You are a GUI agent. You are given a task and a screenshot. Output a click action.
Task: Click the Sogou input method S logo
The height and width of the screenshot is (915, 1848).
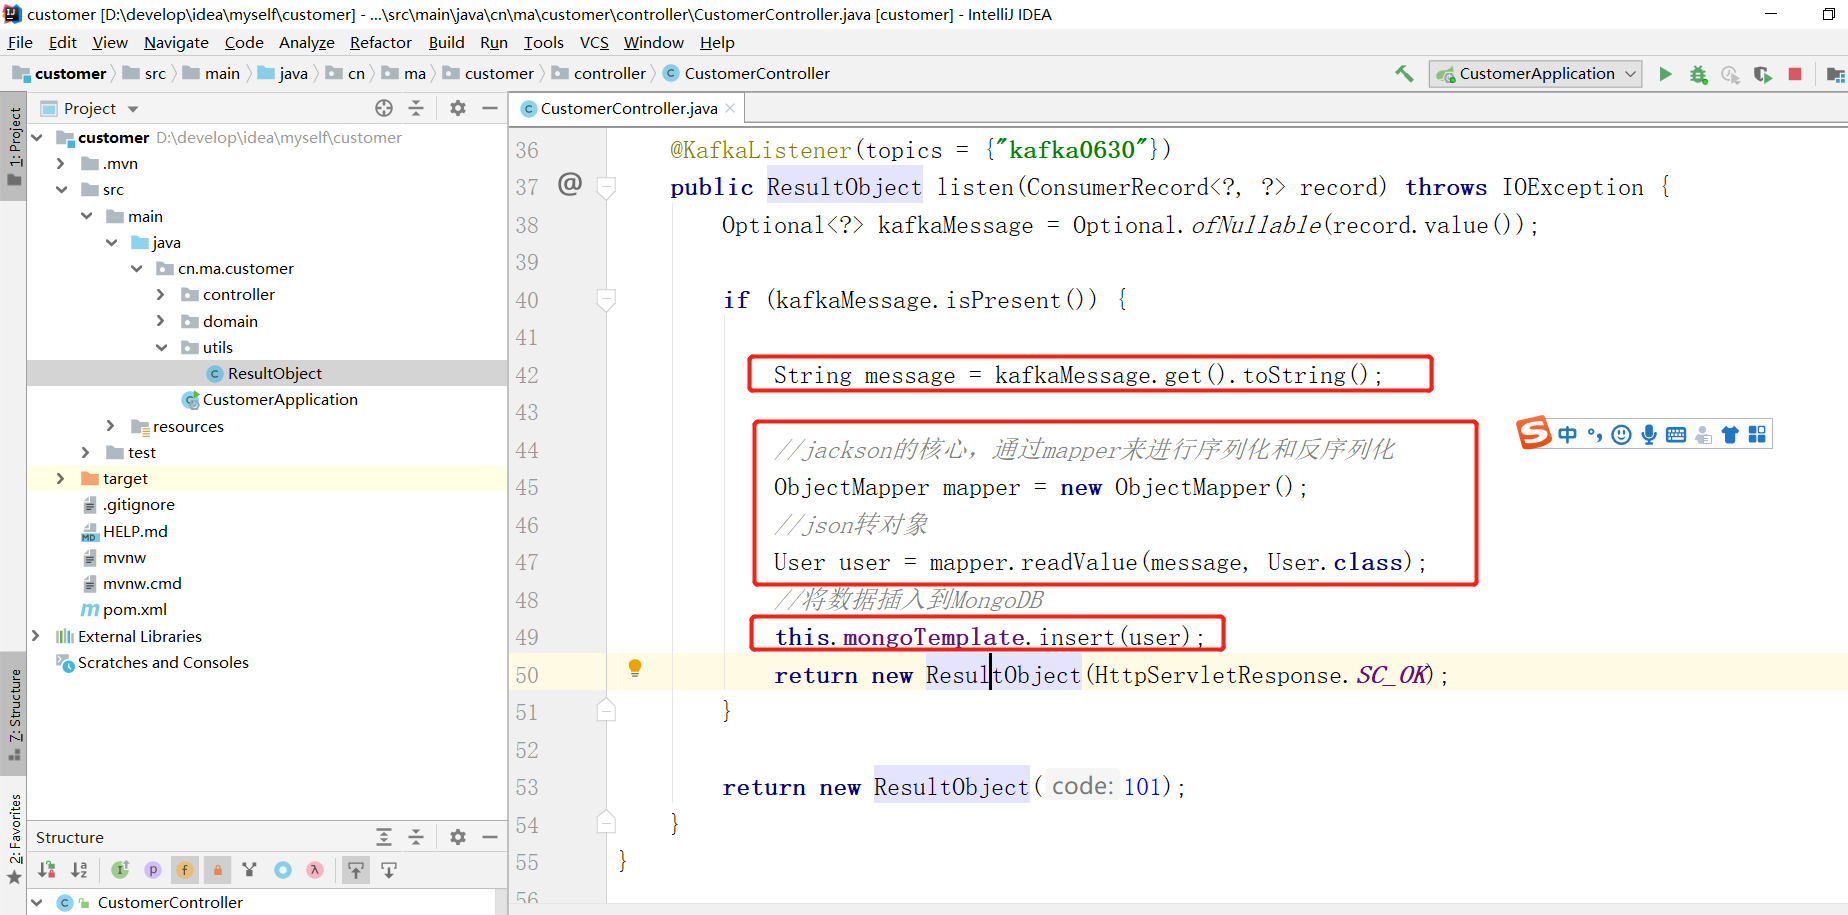1533,433
